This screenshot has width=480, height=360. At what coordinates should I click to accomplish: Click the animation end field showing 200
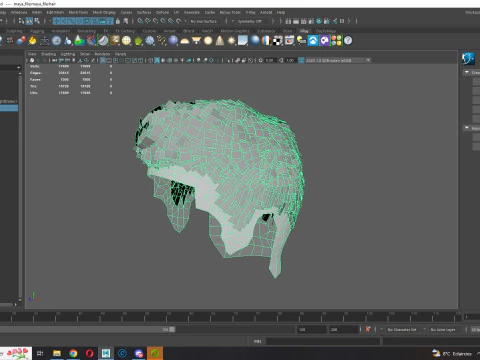pos(344,329)
